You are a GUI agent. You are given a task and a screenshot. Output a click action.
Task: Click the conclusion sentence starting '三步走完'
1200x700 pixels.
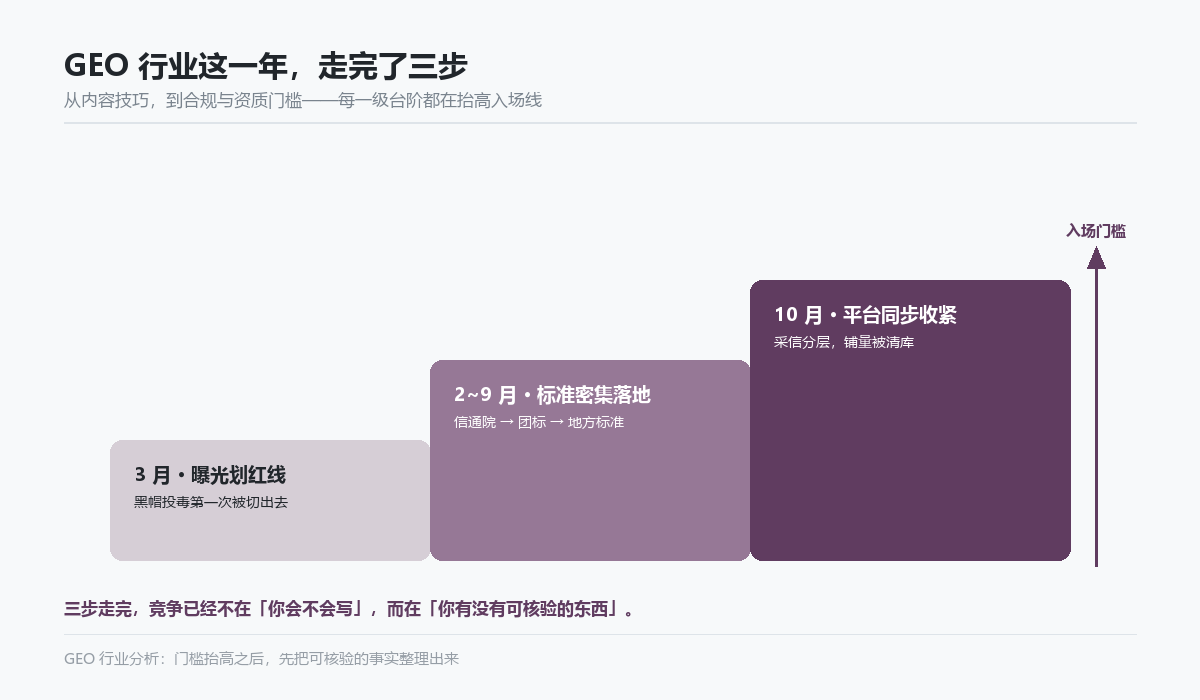coord(351,609)
